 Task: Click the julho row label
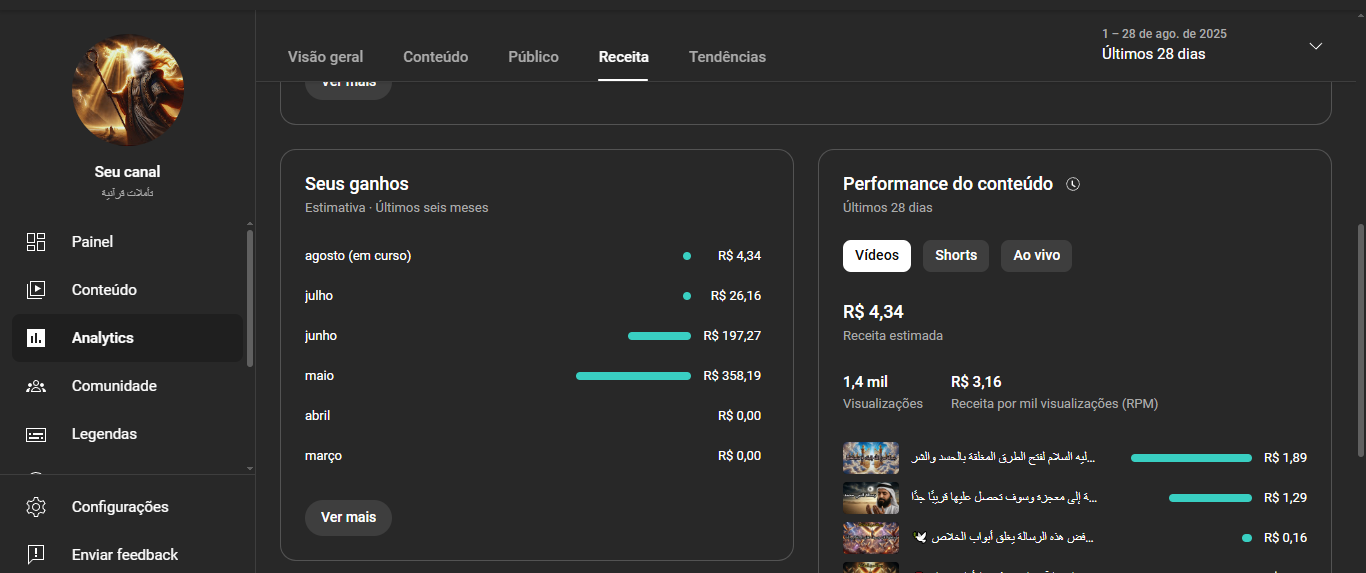click(319, 296)
